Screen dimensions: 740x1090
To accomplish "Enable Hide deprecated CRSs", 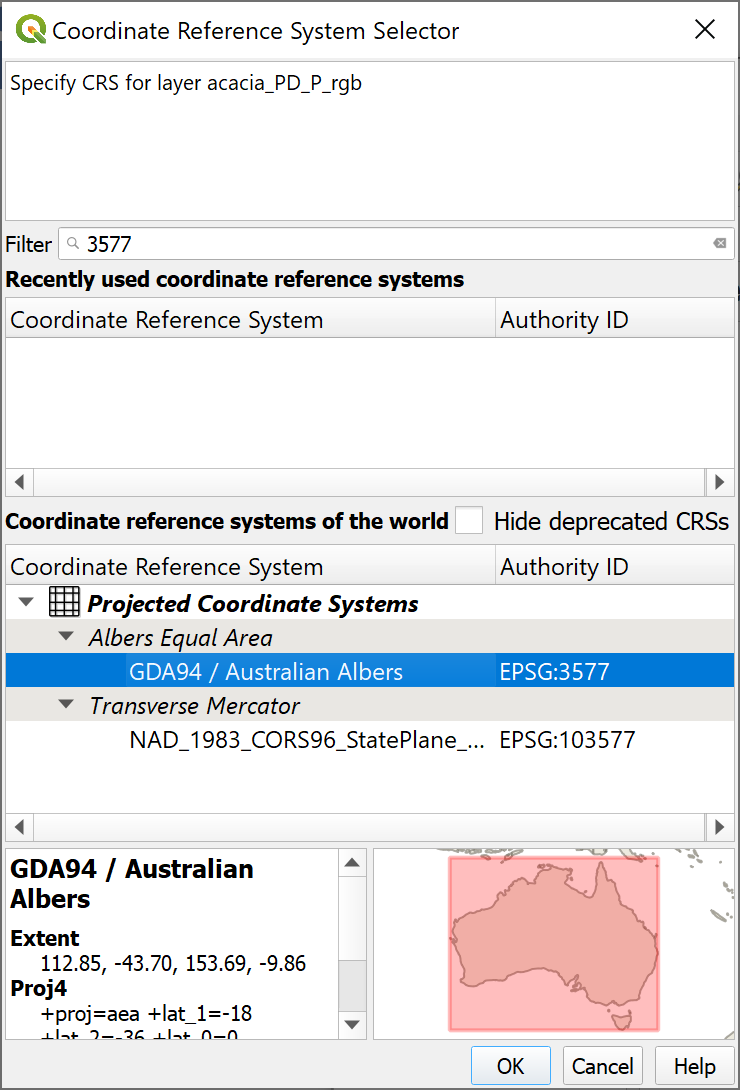I will 469,520.
